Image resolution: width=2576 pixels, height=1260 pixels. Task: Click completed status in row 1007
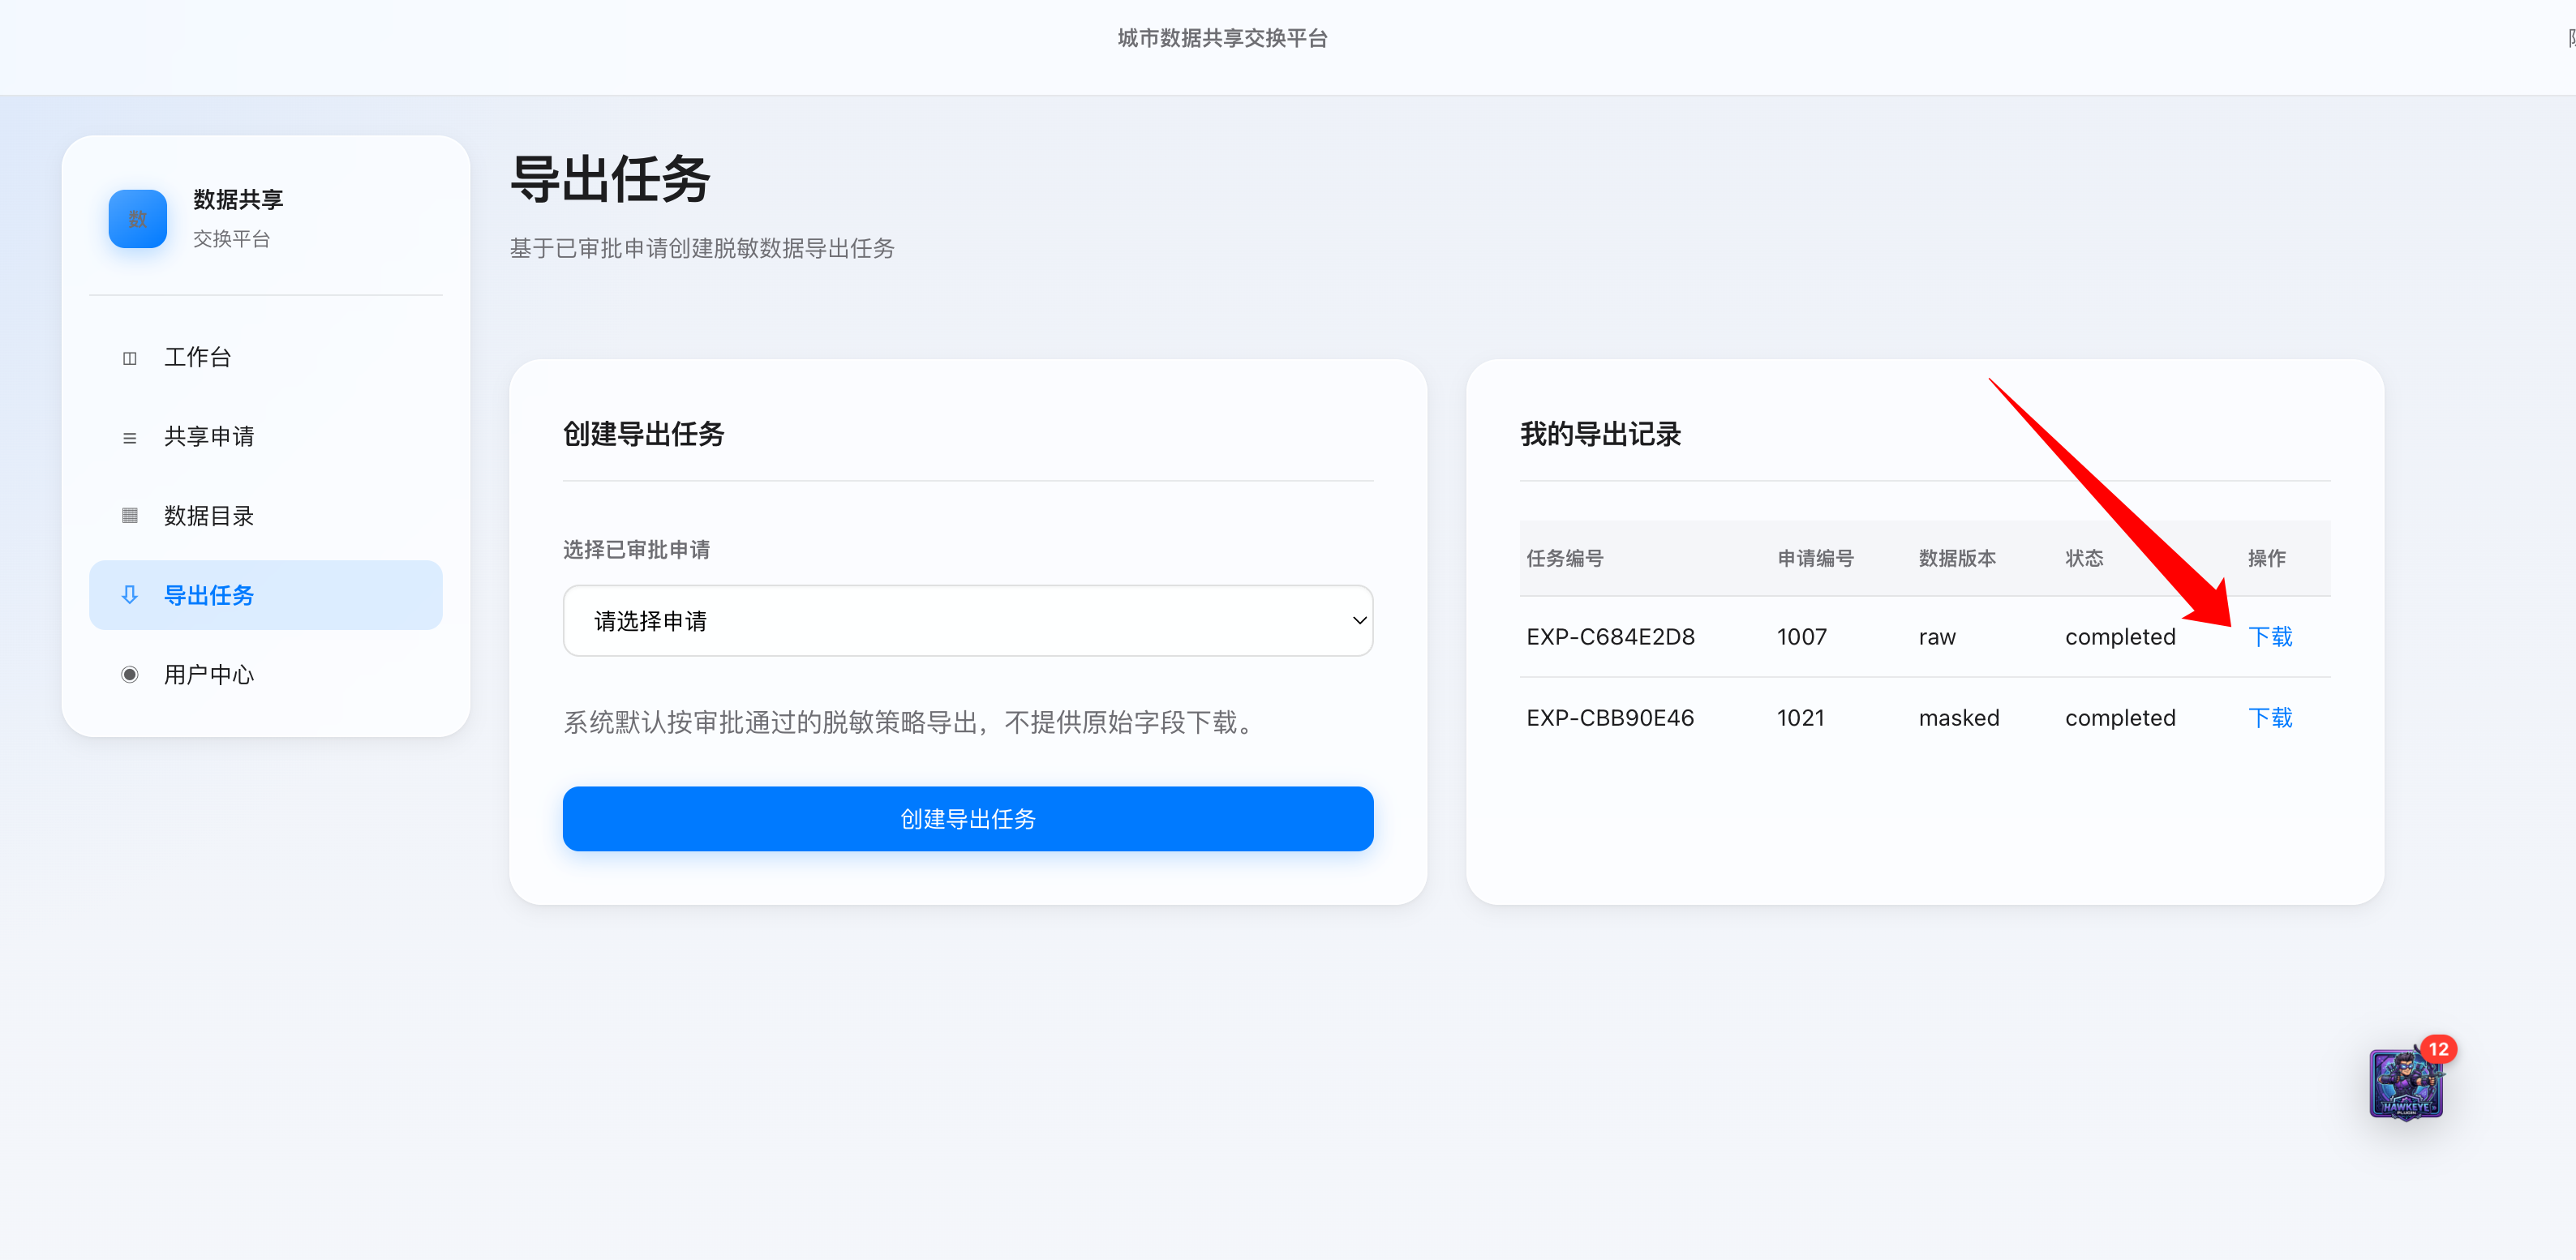2120,637
